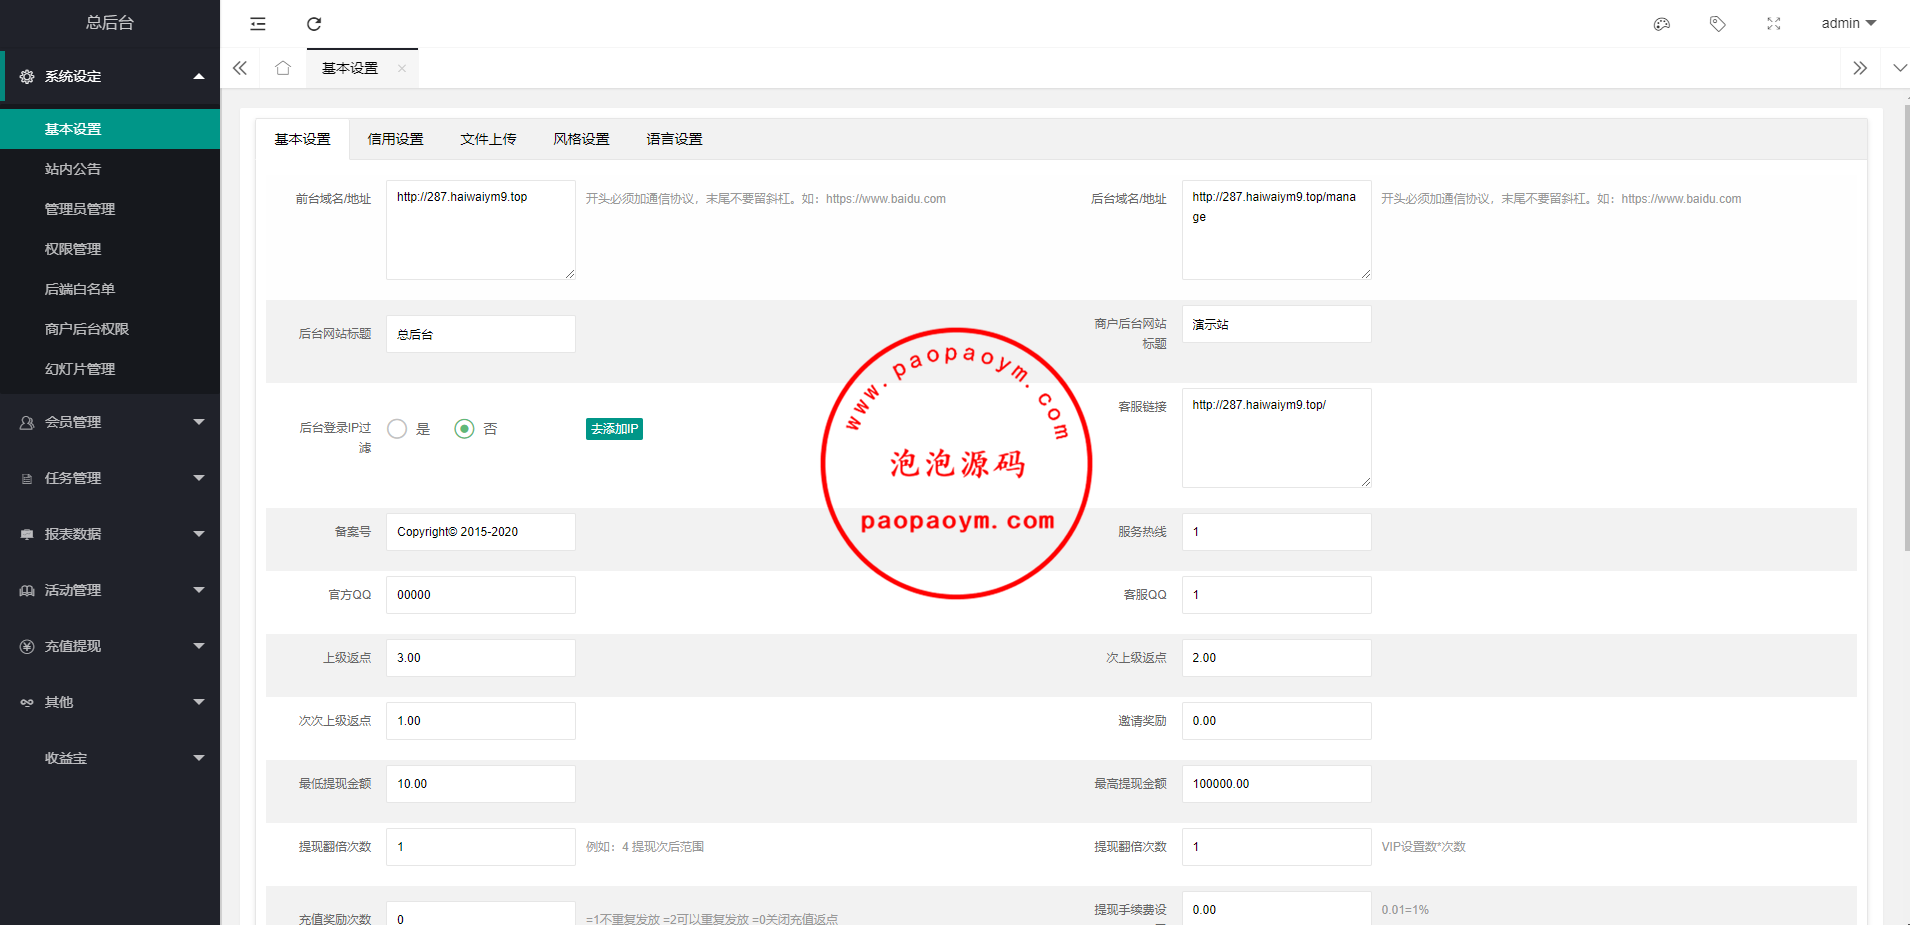This screenshot has width=1910, height=925.
Task: Click the 官方QQ input field
Action: pyautogui.click(x=480, y=595)
